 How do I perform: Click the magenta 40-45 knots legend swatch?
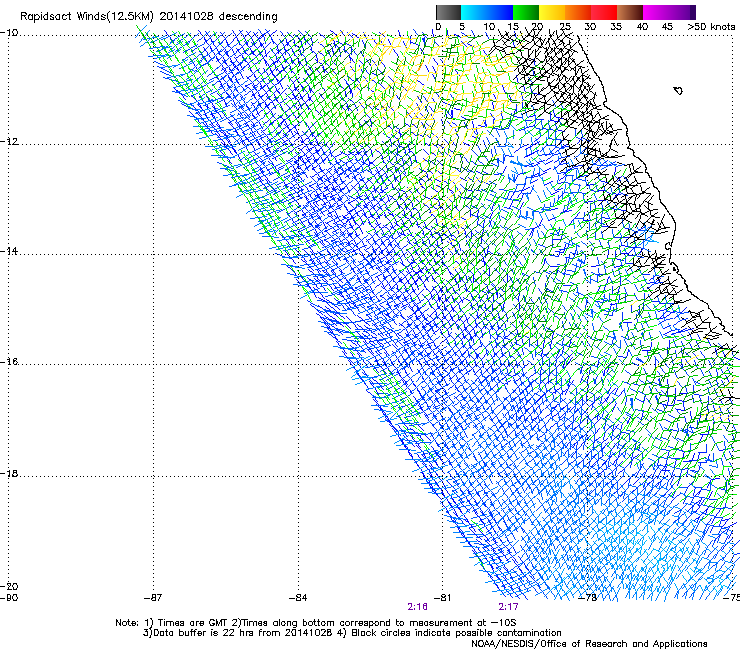656,12
